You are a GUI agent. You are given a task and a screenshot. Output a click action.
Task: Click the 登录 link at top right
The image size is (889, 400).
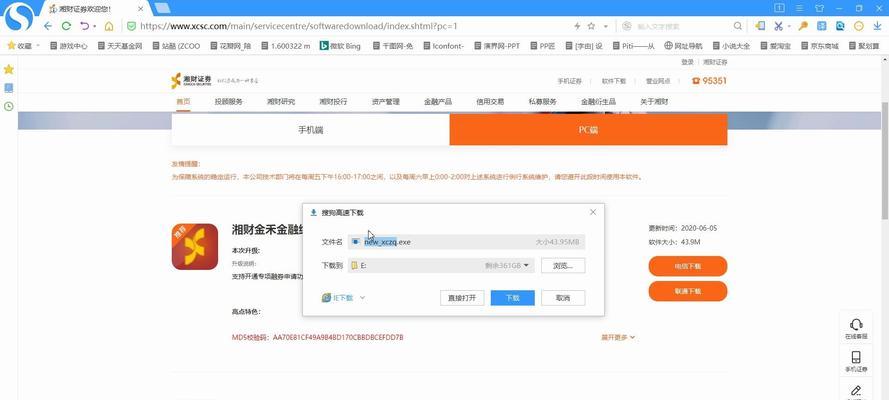687,62
